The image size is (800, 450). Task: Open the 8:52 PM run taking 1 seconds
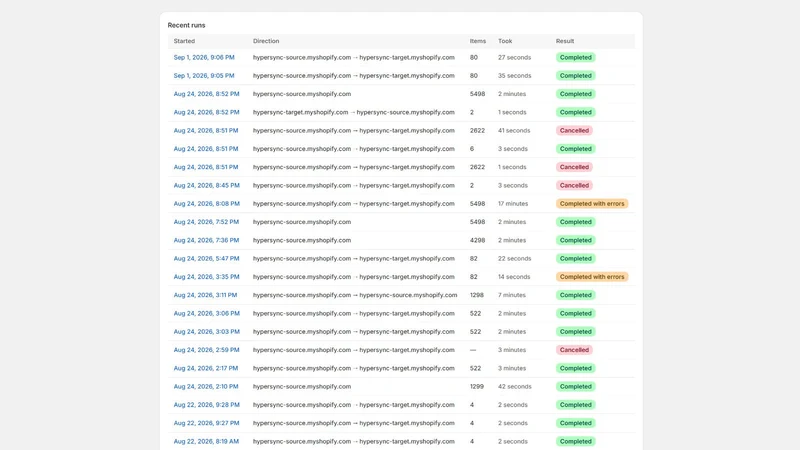206,112
